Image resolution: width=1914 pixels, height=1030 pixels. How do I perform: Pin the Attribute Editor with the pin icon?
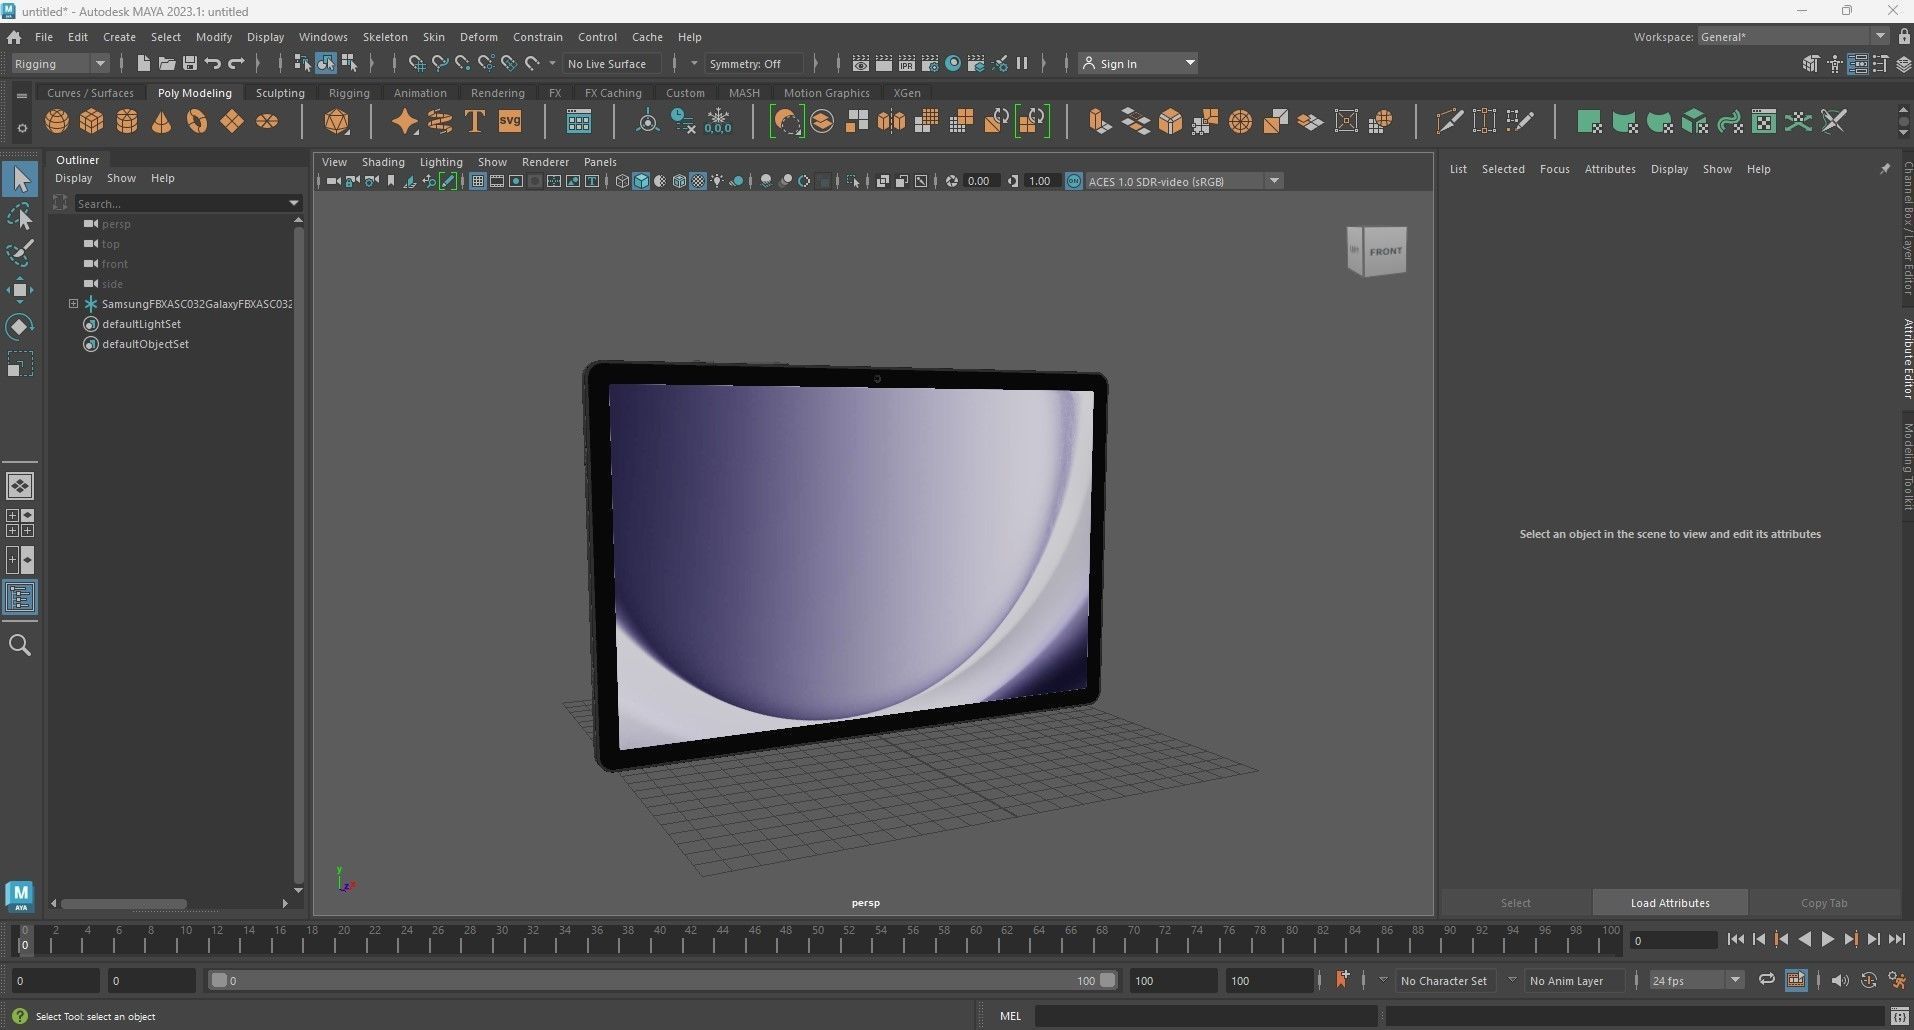[1885, 169]
